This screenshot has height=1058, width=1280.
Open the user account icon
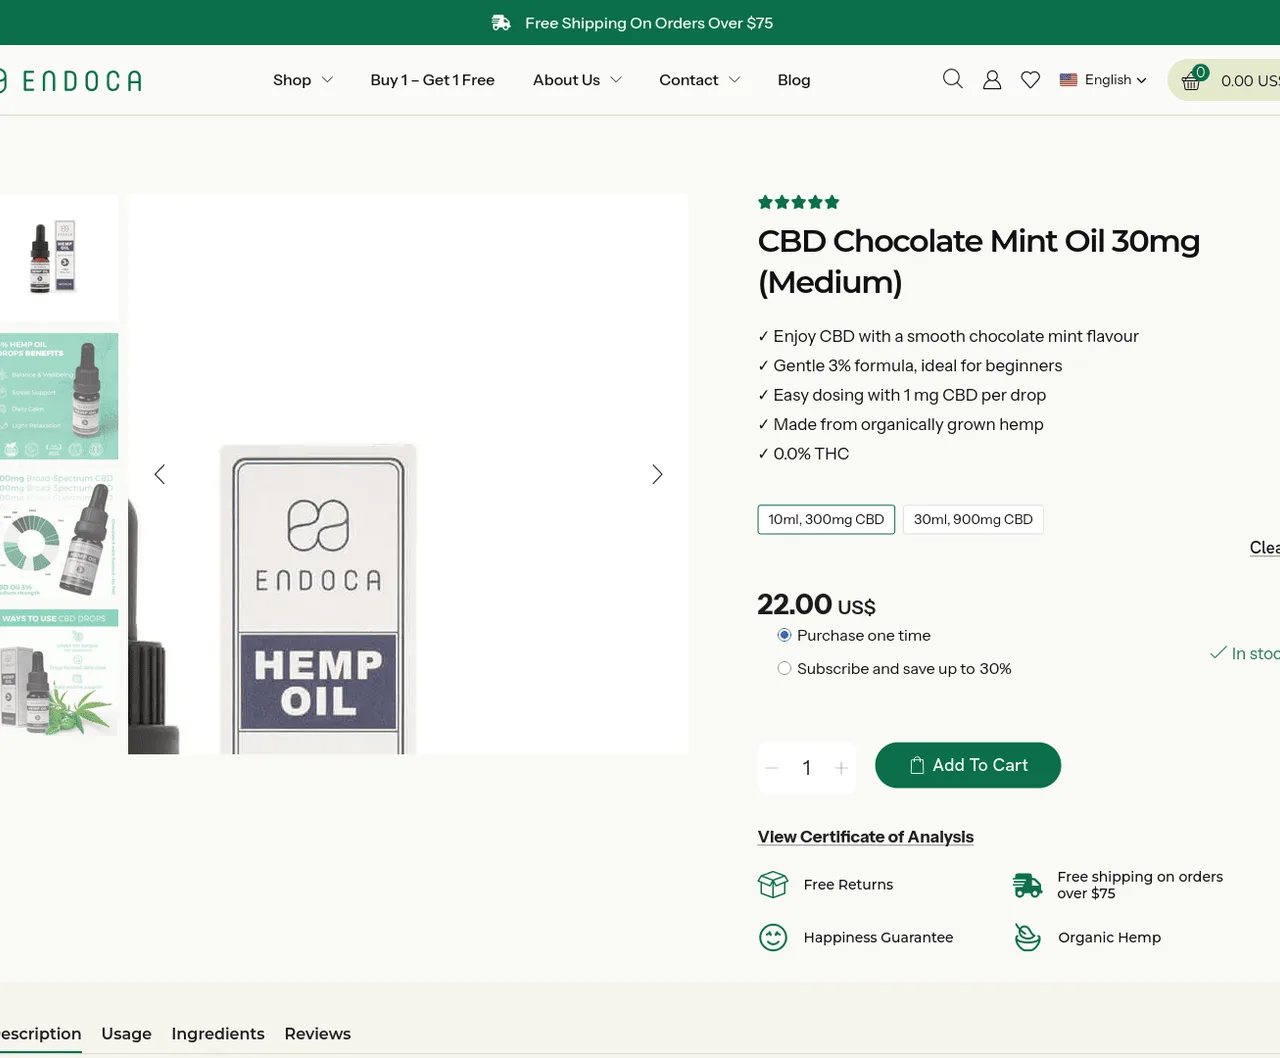(x=992, y=80)
